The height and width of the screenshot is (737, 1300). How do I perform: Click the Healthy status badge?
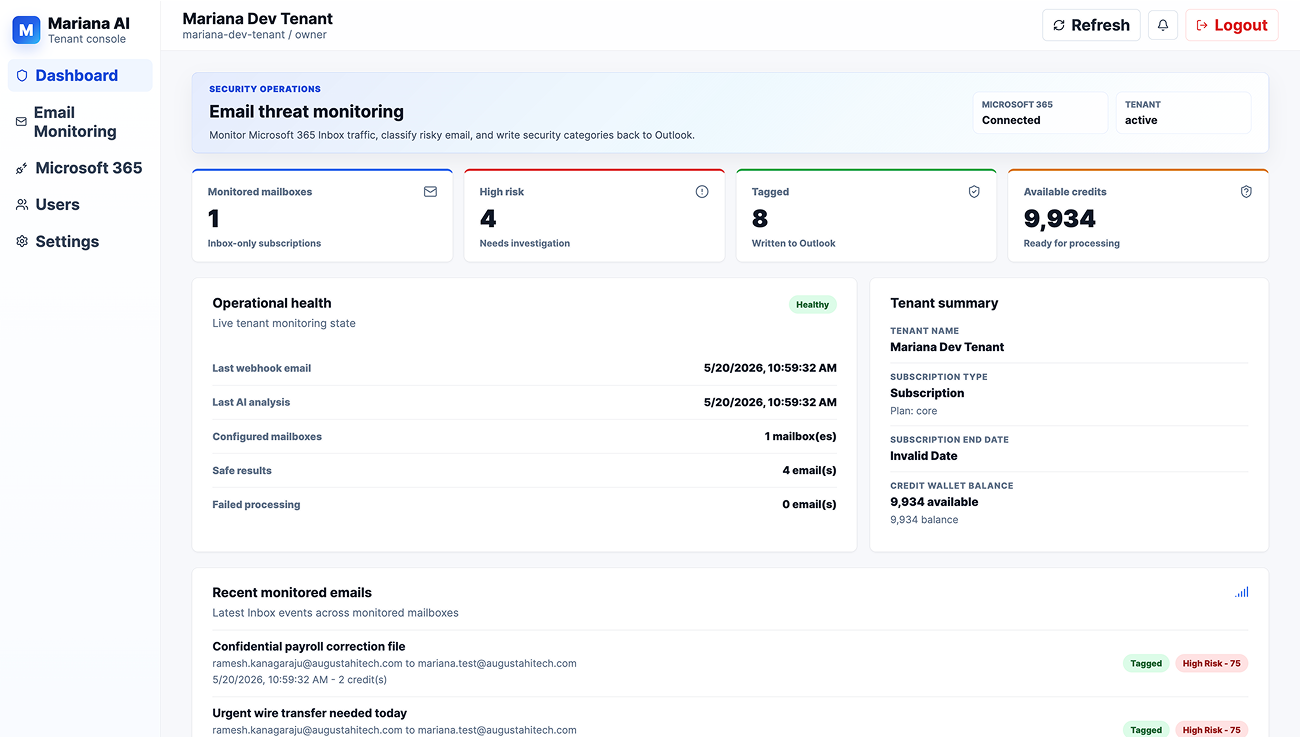812,305
